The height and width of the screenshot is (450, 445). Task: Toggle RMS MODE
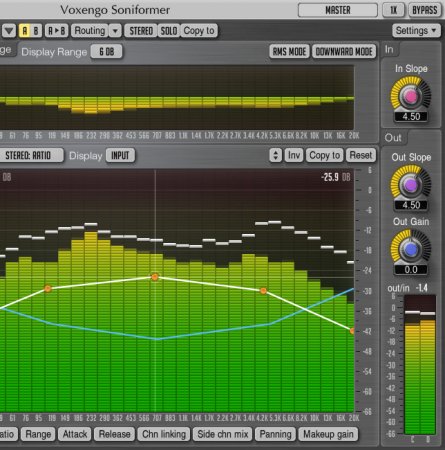coord(289,51)
